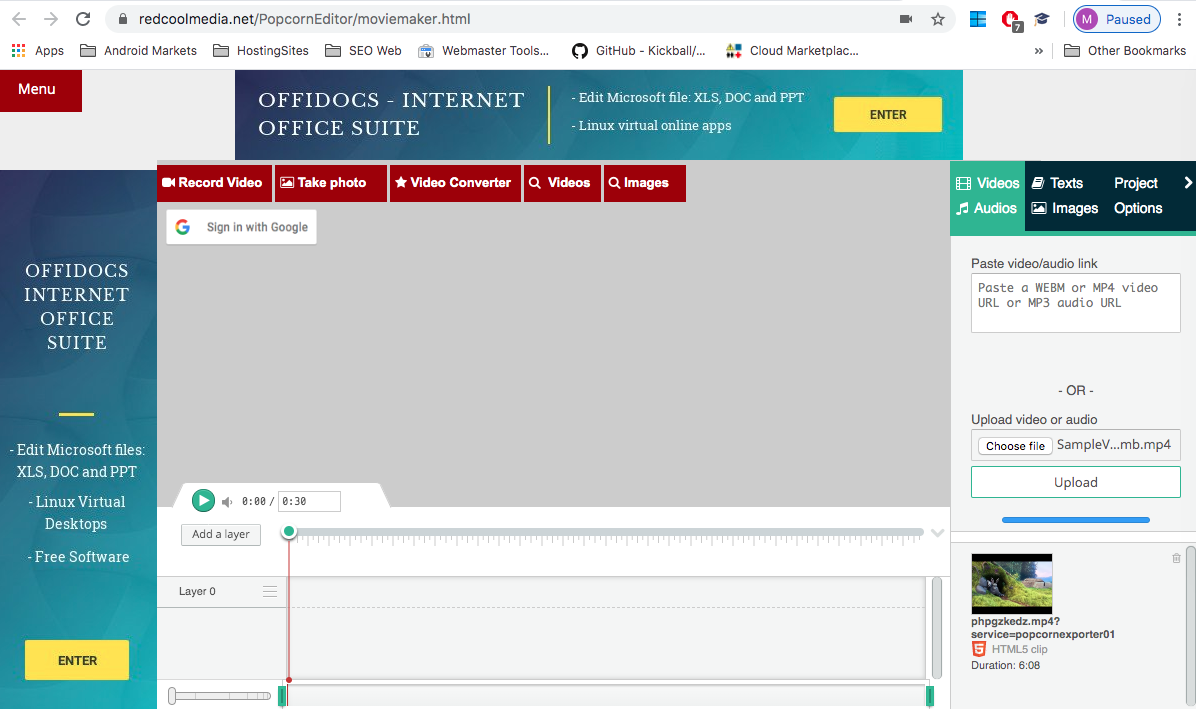Click the Add a layer button
The image size is (1196, 709).
[x=221, y=534]
